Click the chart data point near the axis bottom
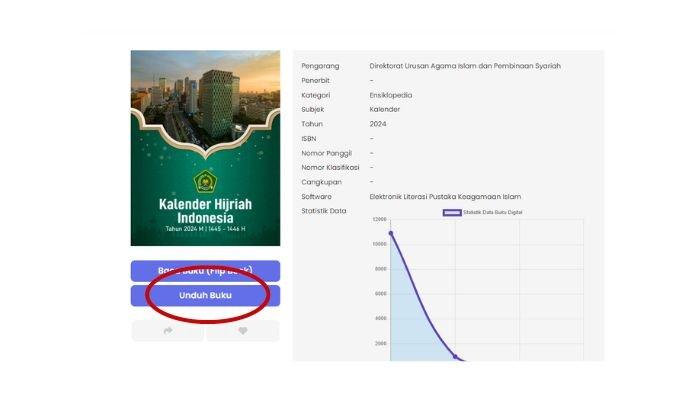Viewport: 700px width, 393px height. tap(455, 357)
